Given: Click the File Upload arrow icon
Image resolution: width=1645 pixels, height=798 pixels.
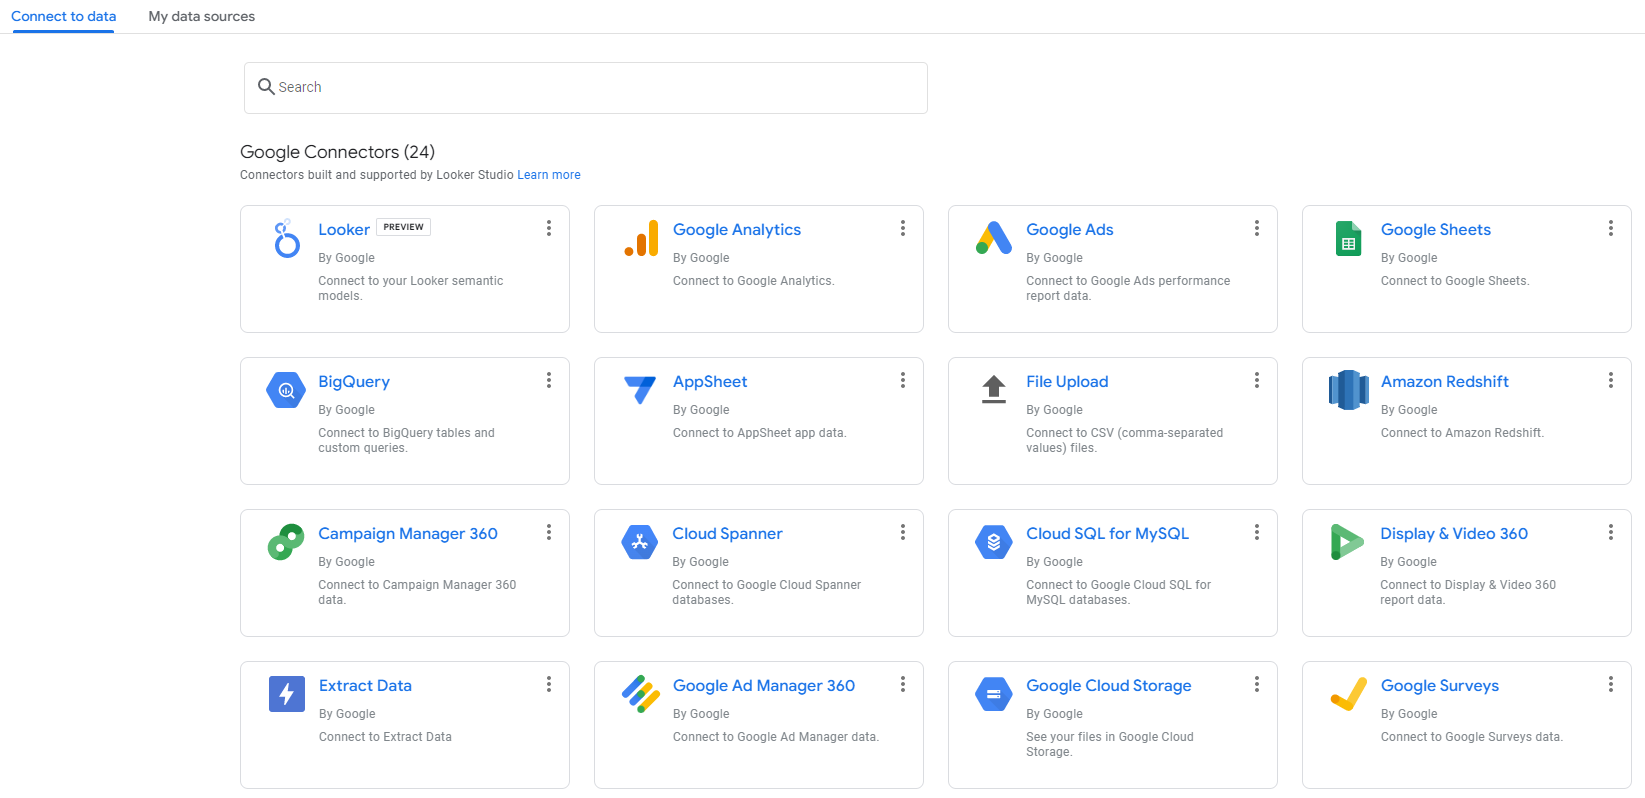Looking at the screenshot, I should coord(994,389).
